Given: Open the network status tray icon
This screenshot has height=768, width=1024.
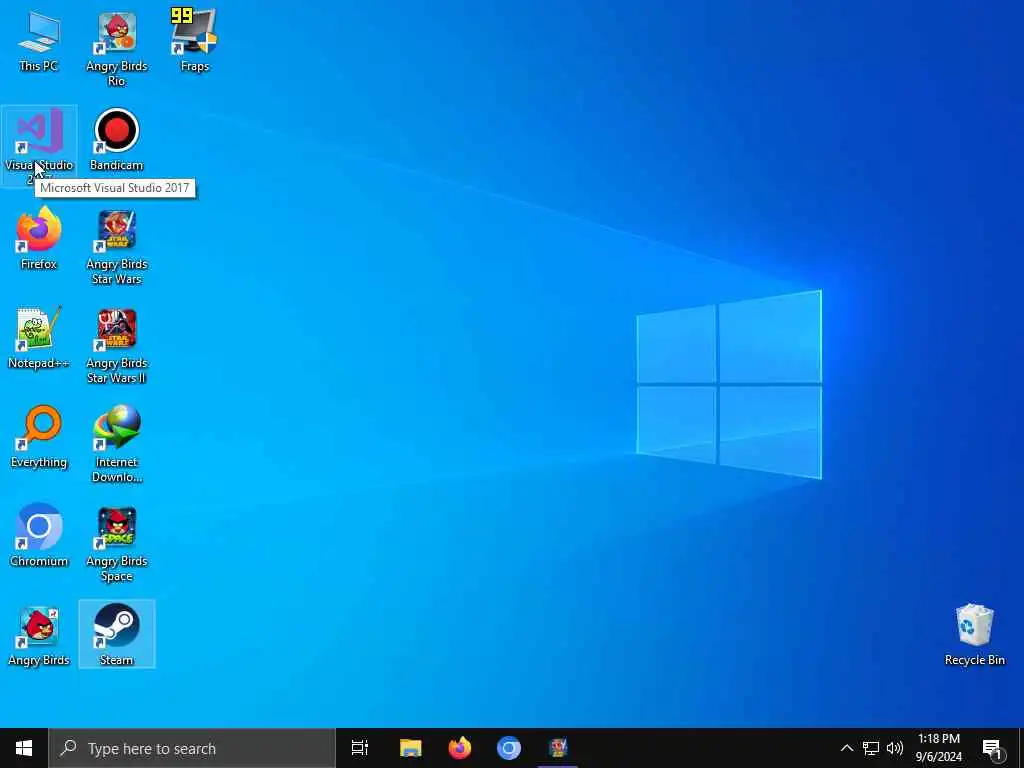Looking at the screenshot, I should point(871,748).
